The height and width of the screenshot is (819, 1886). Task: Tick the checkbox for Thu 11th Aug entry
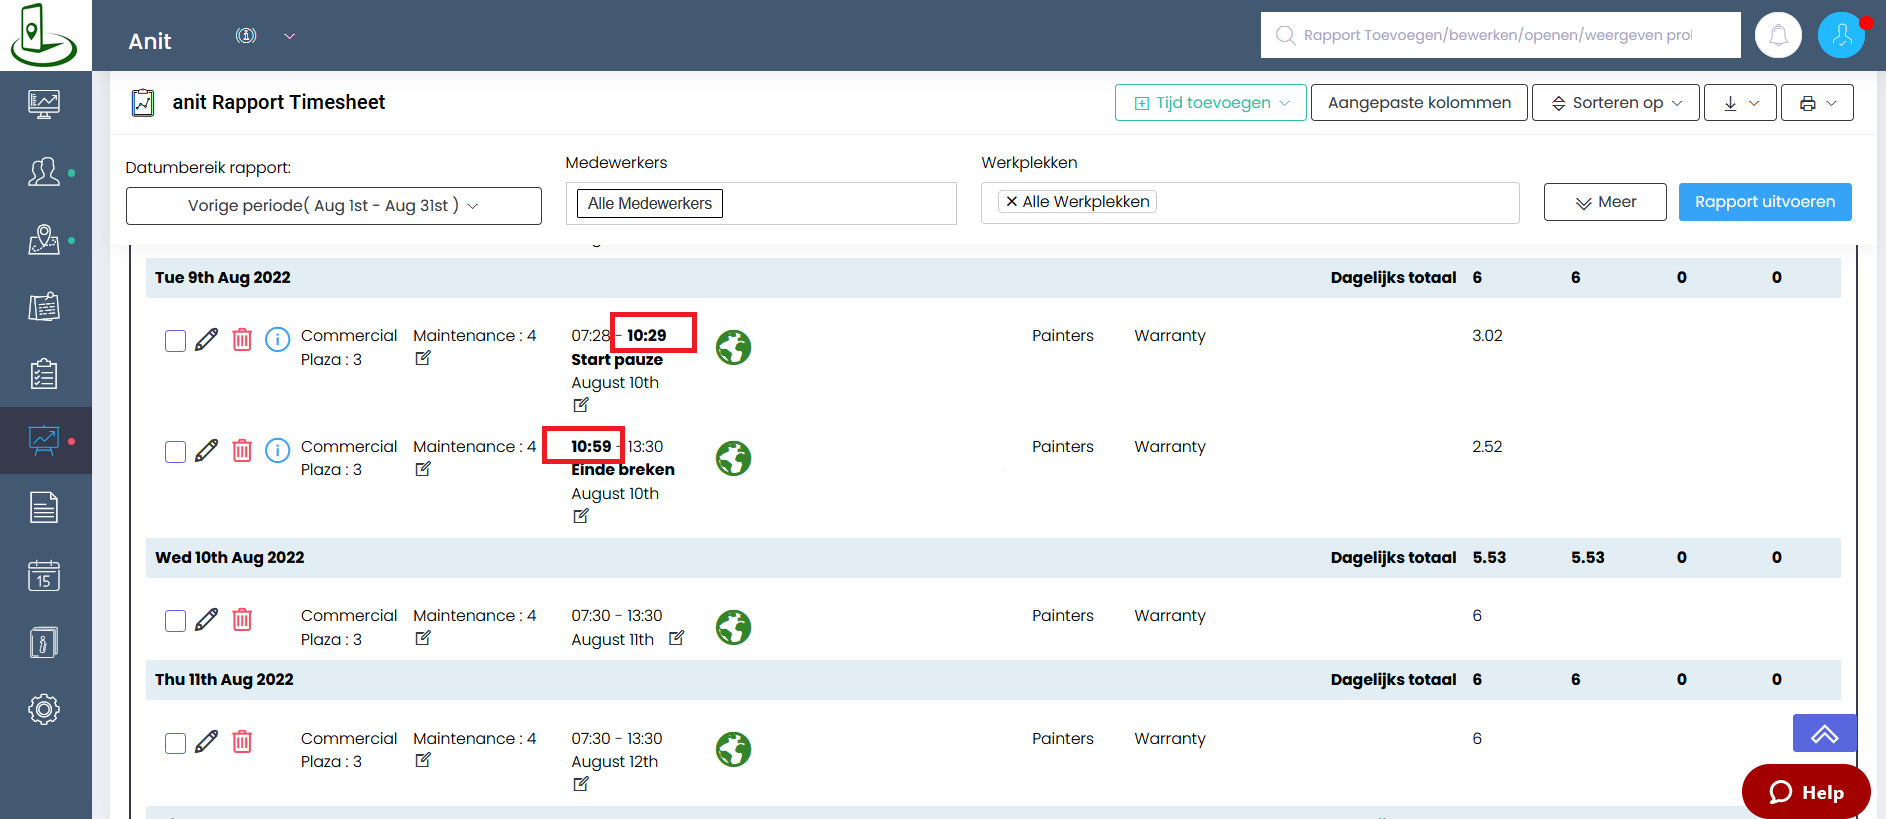tap(175, 743)
